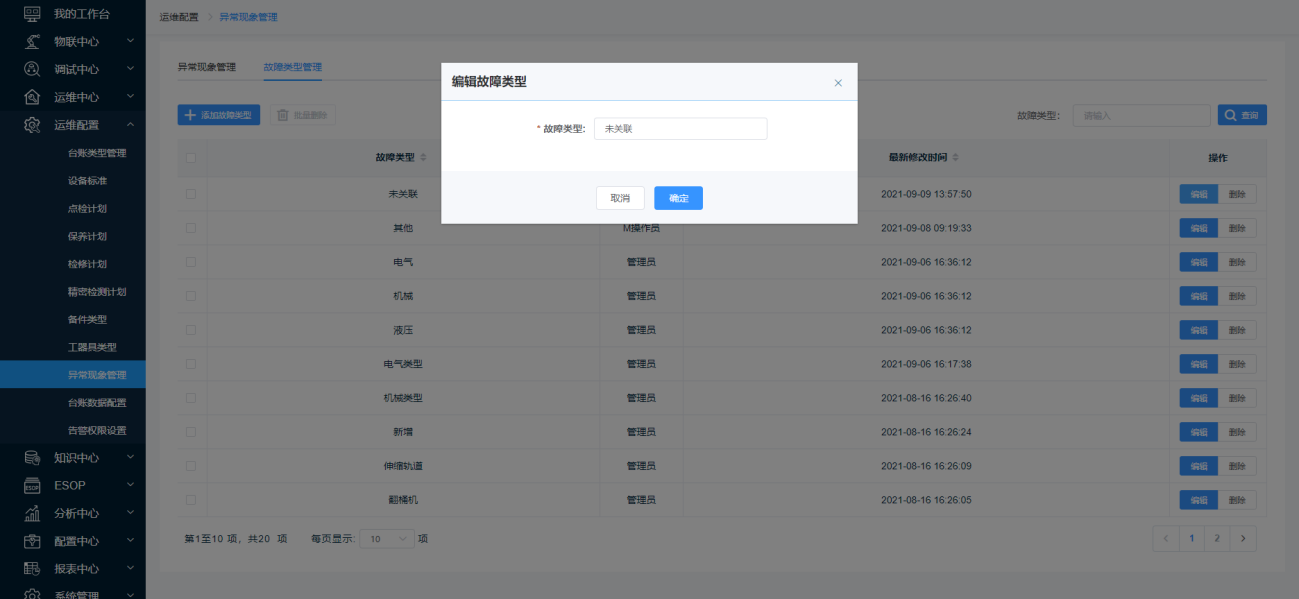
Task: Sort by 故障类型 column arrows
Action: click(423, 158)
